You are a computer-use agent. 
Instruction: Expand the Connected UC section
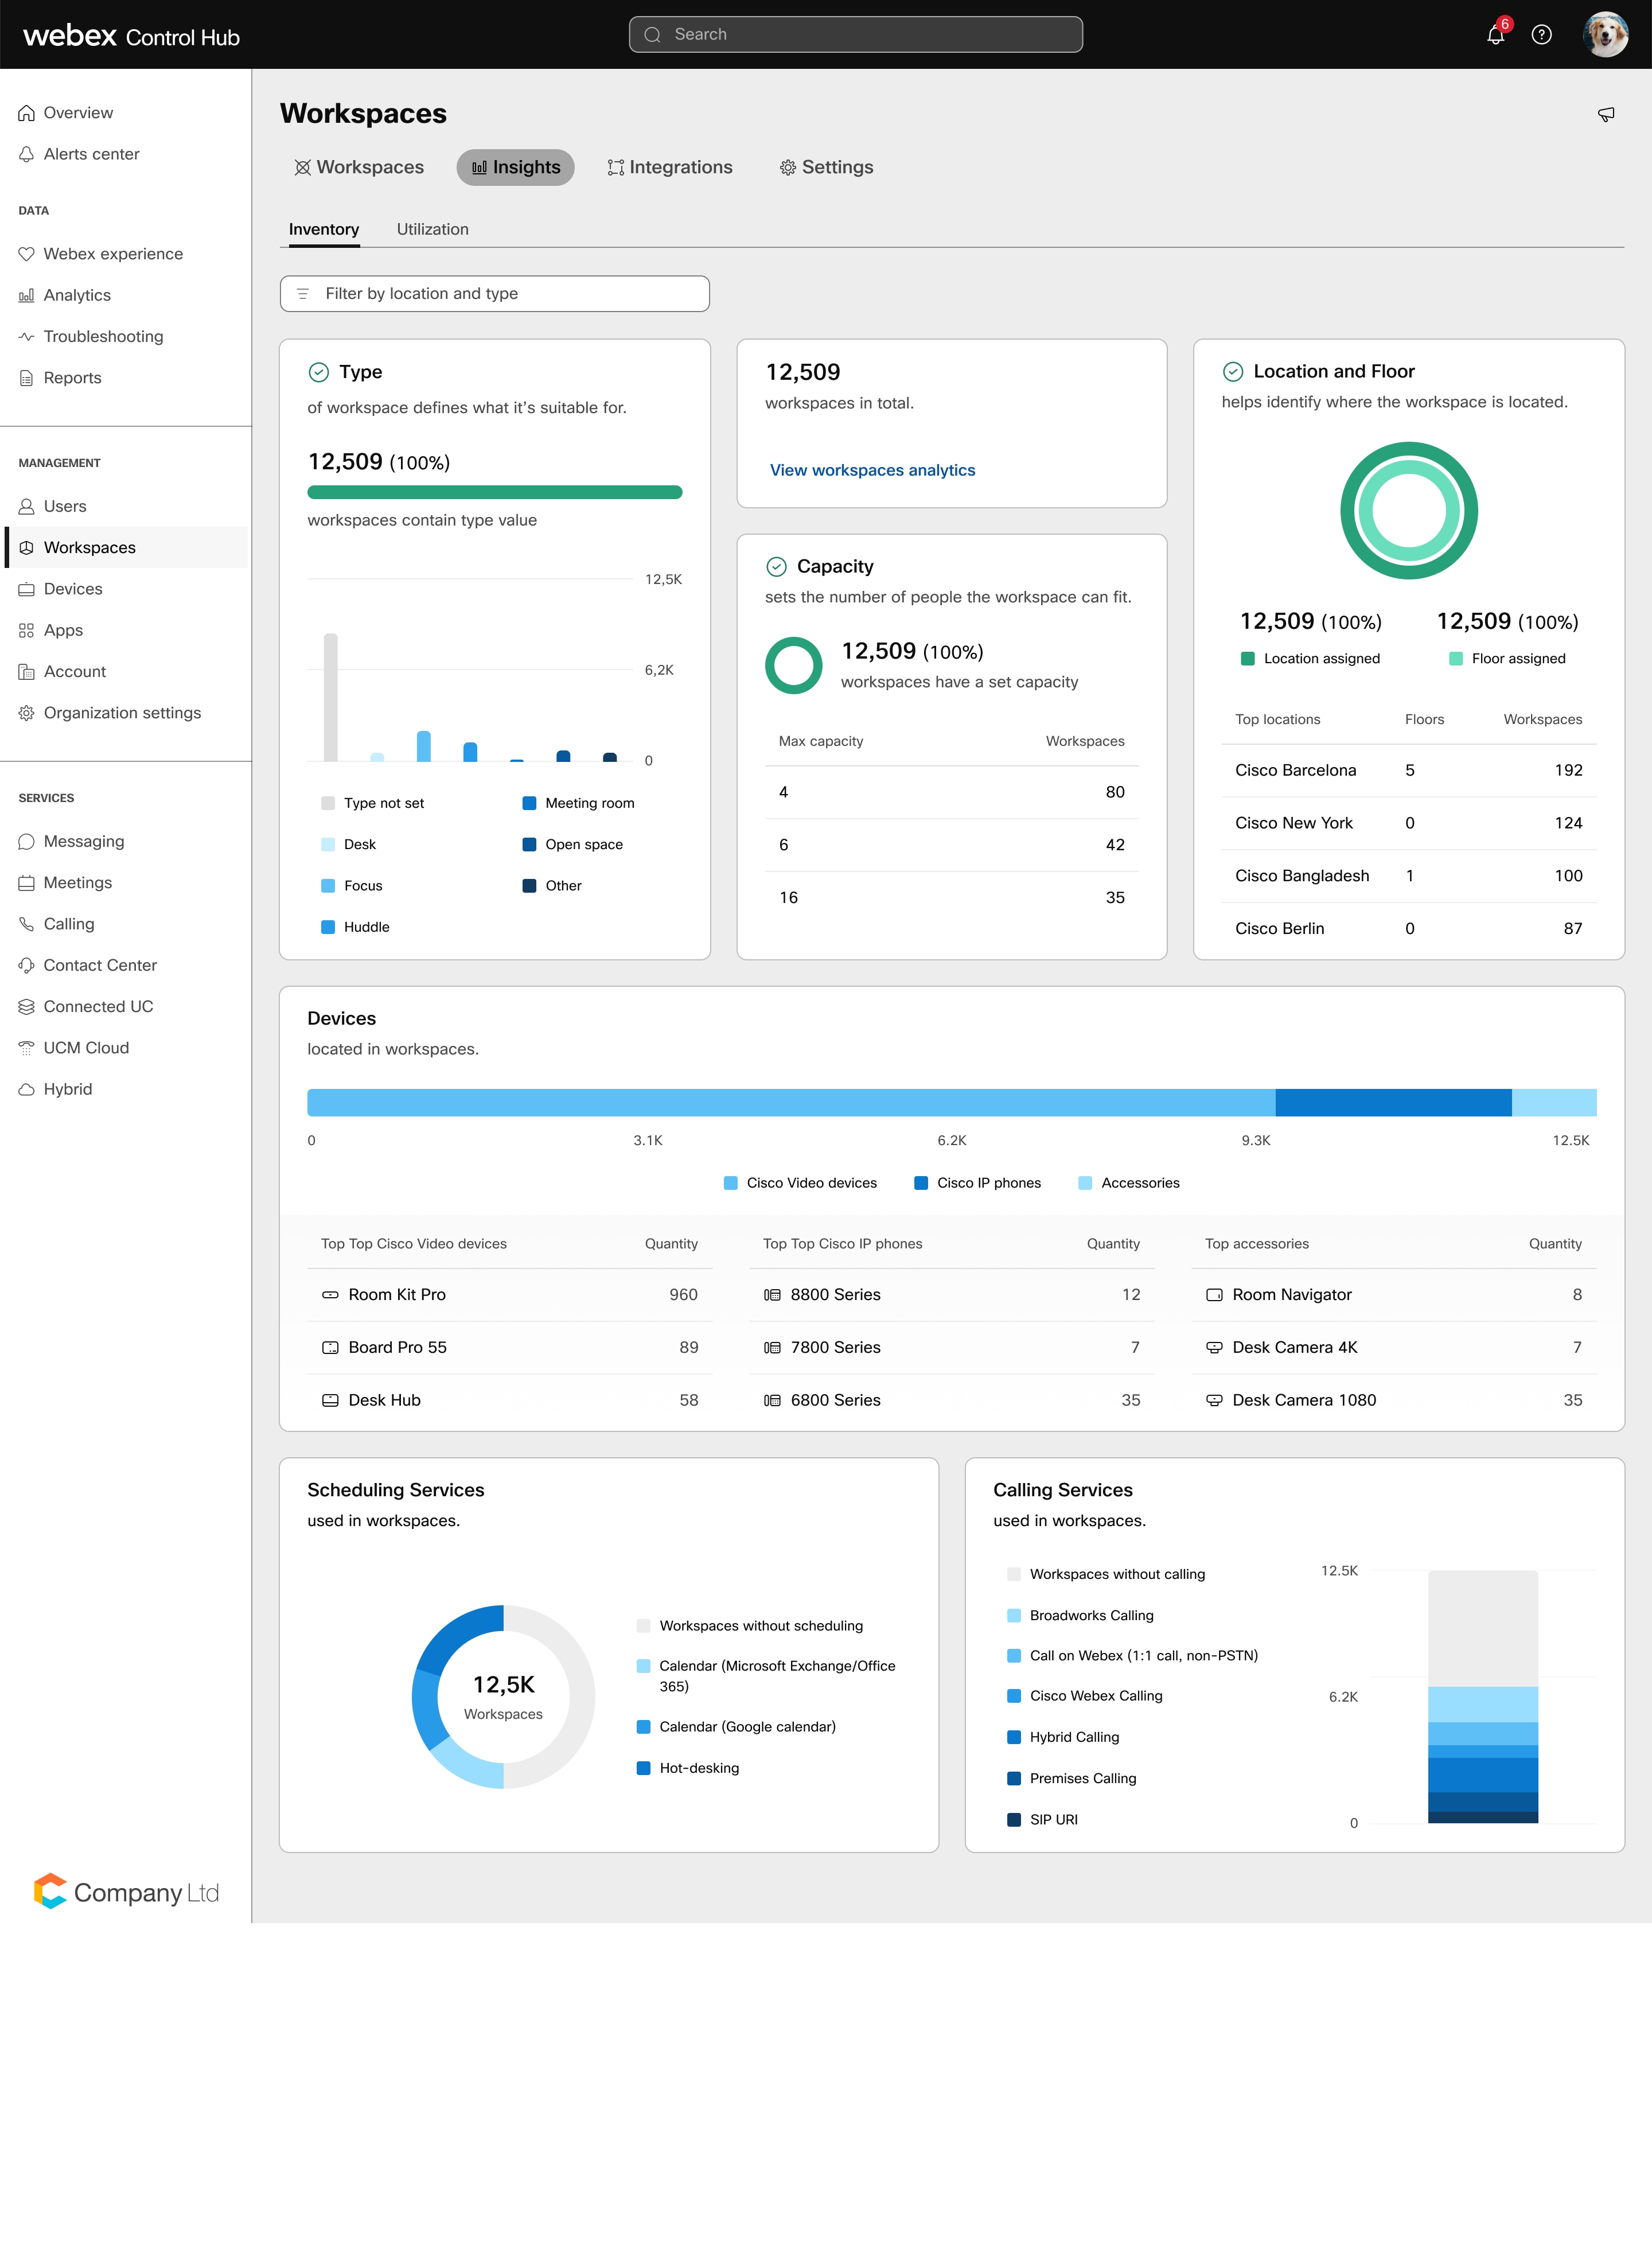point(98,1006)
